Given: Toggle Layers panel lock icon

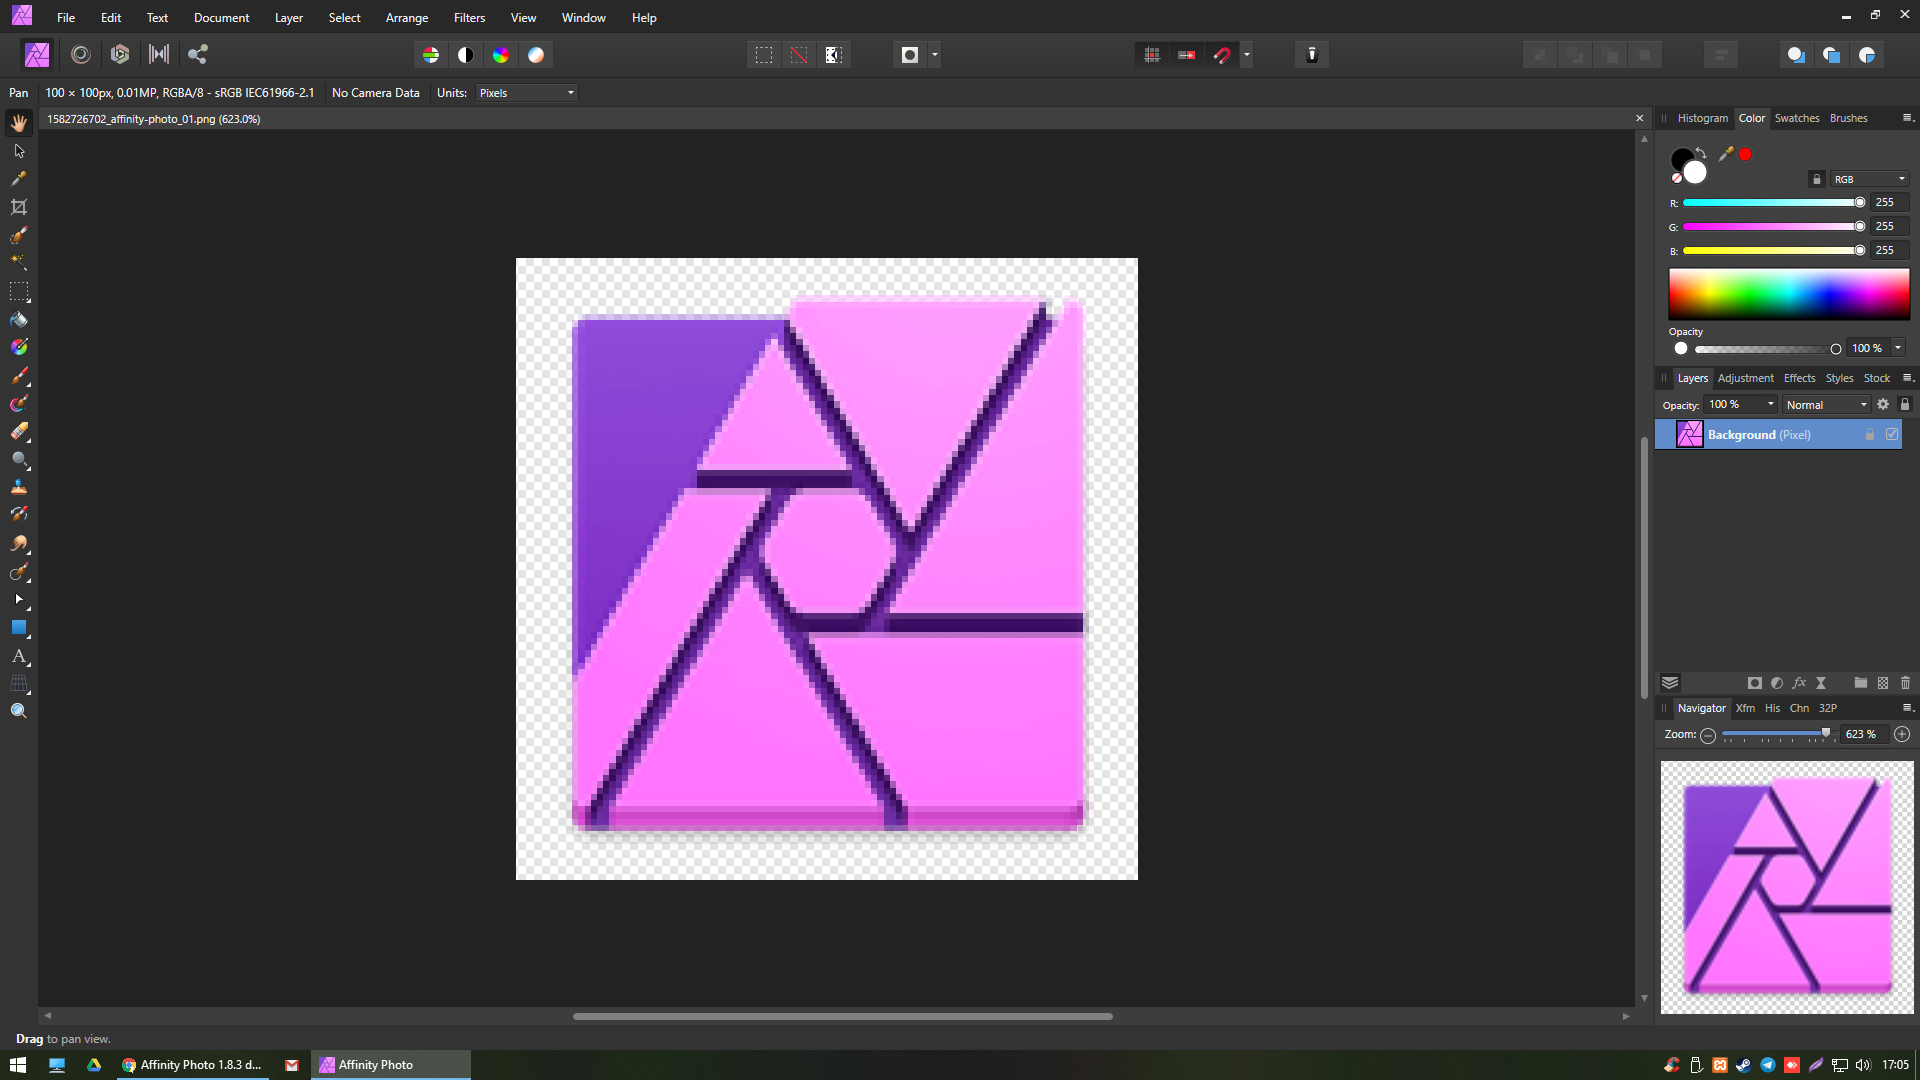Looking at the screenshot, I should coord(1905,405).
